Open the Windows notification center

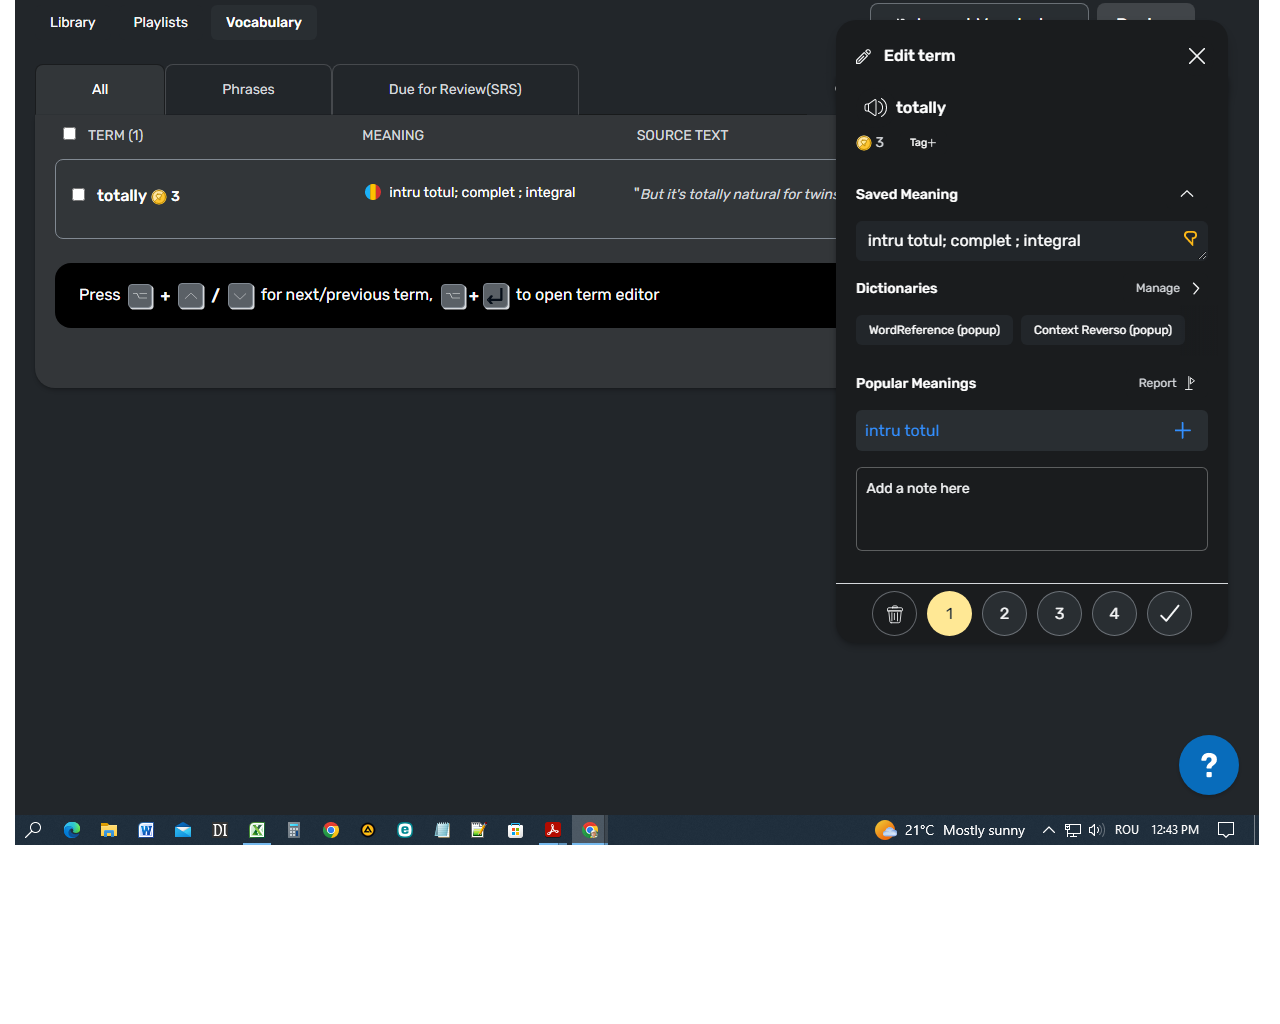[x=1226, y=830]
